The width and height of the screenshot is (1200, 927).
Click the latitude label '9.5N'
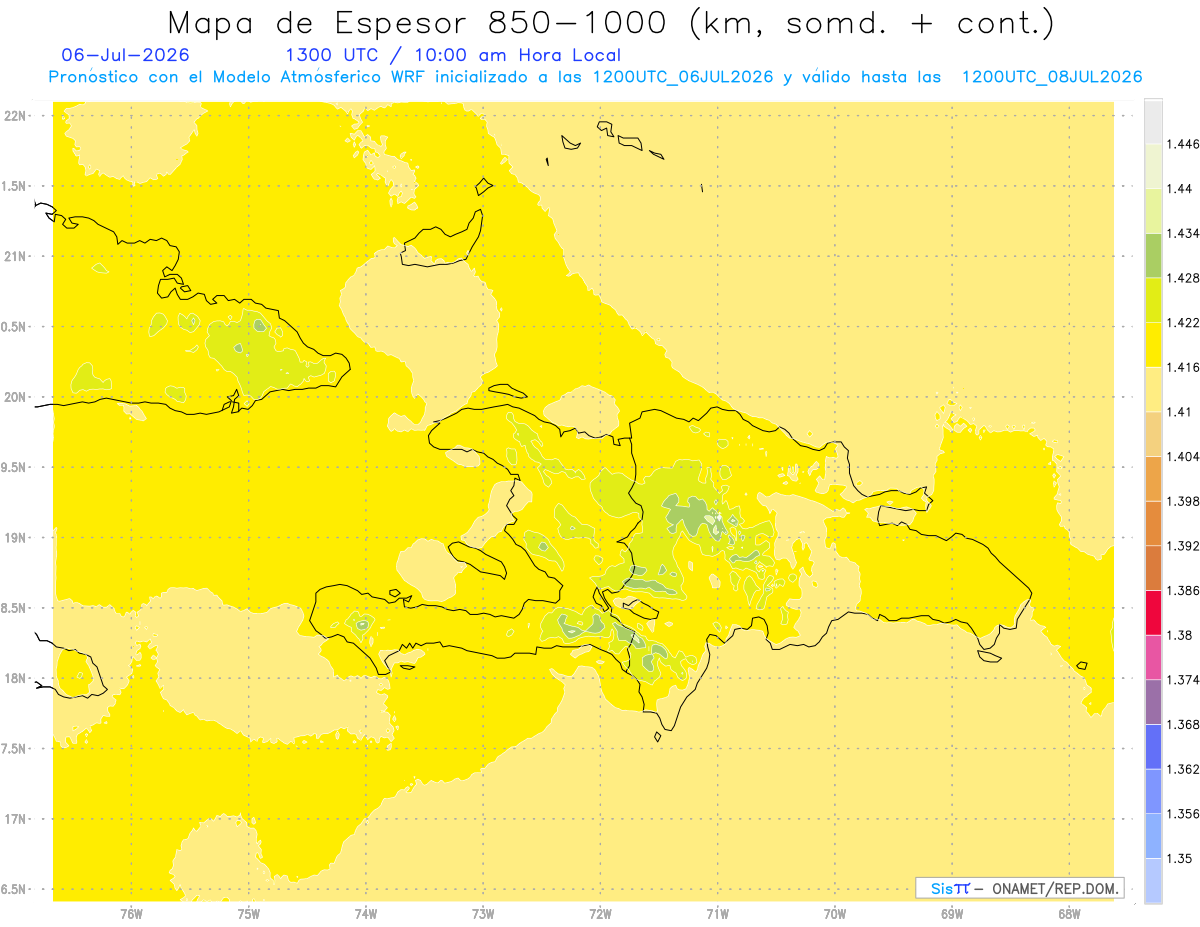pyautogui.click(x=15, y=468)
